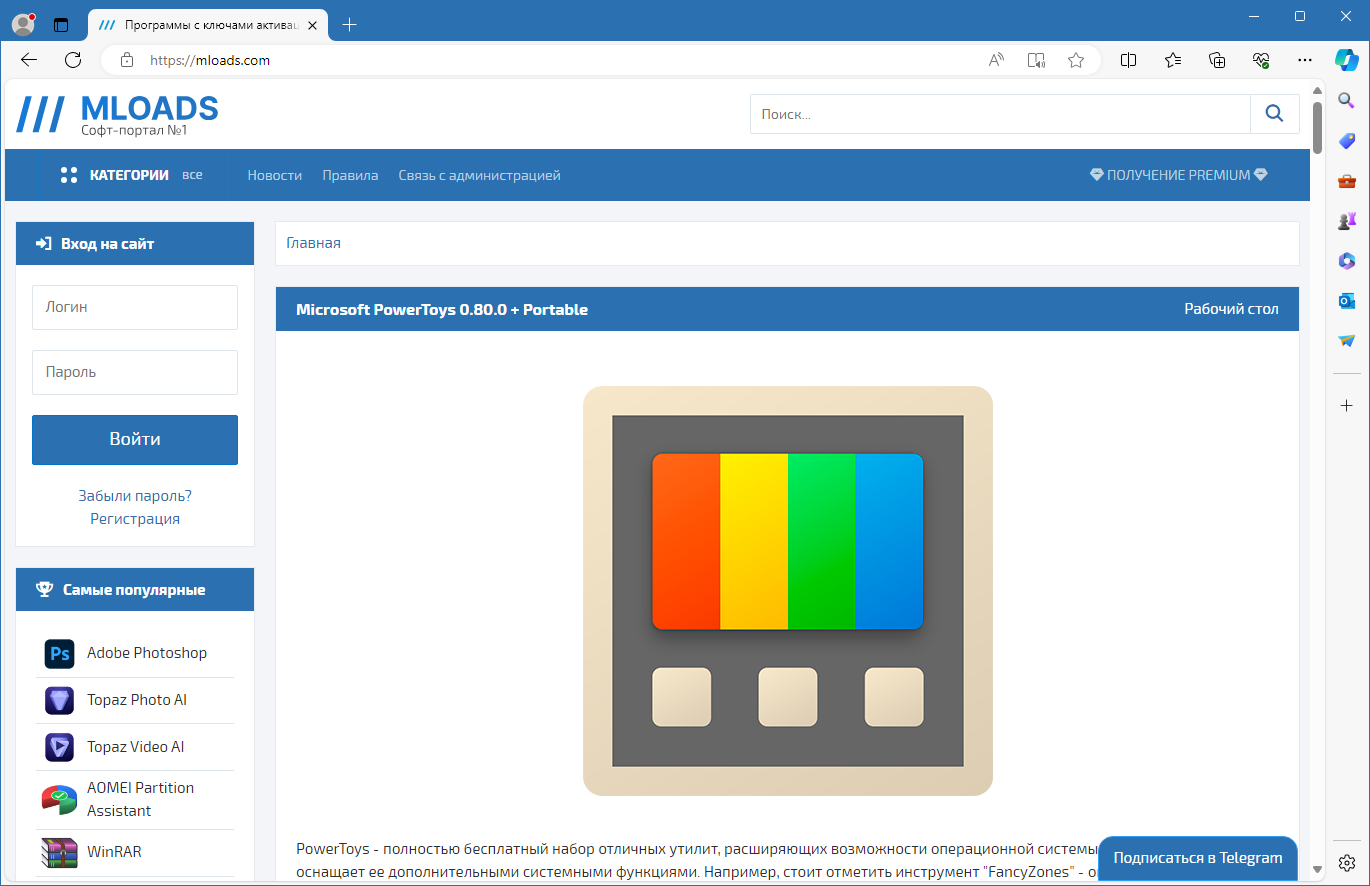Open the sidebar Drop paper-plane icon
The width and height of the screenshot is (1370, 886).
[1347, 341]
